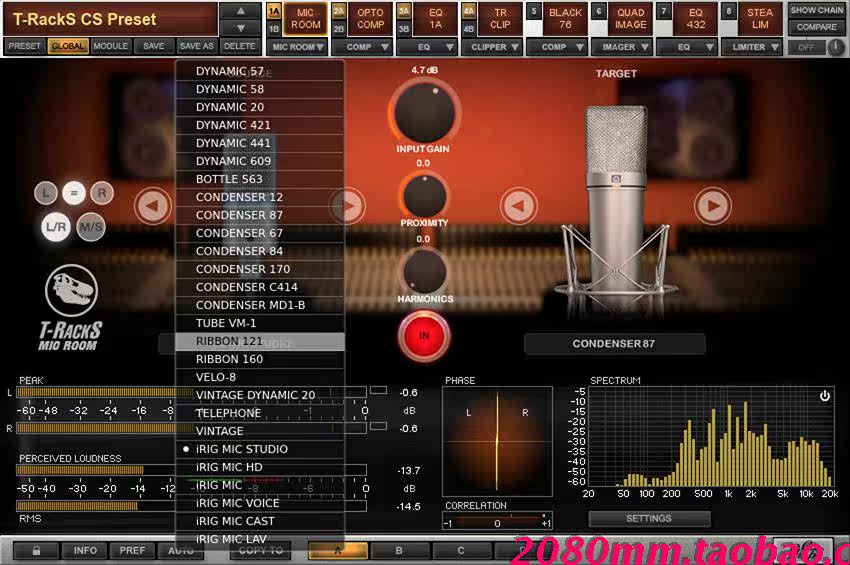This screenshot has height=565, width=850.
Task: Show previous target microphone arrow
Action: click(519, 206)
